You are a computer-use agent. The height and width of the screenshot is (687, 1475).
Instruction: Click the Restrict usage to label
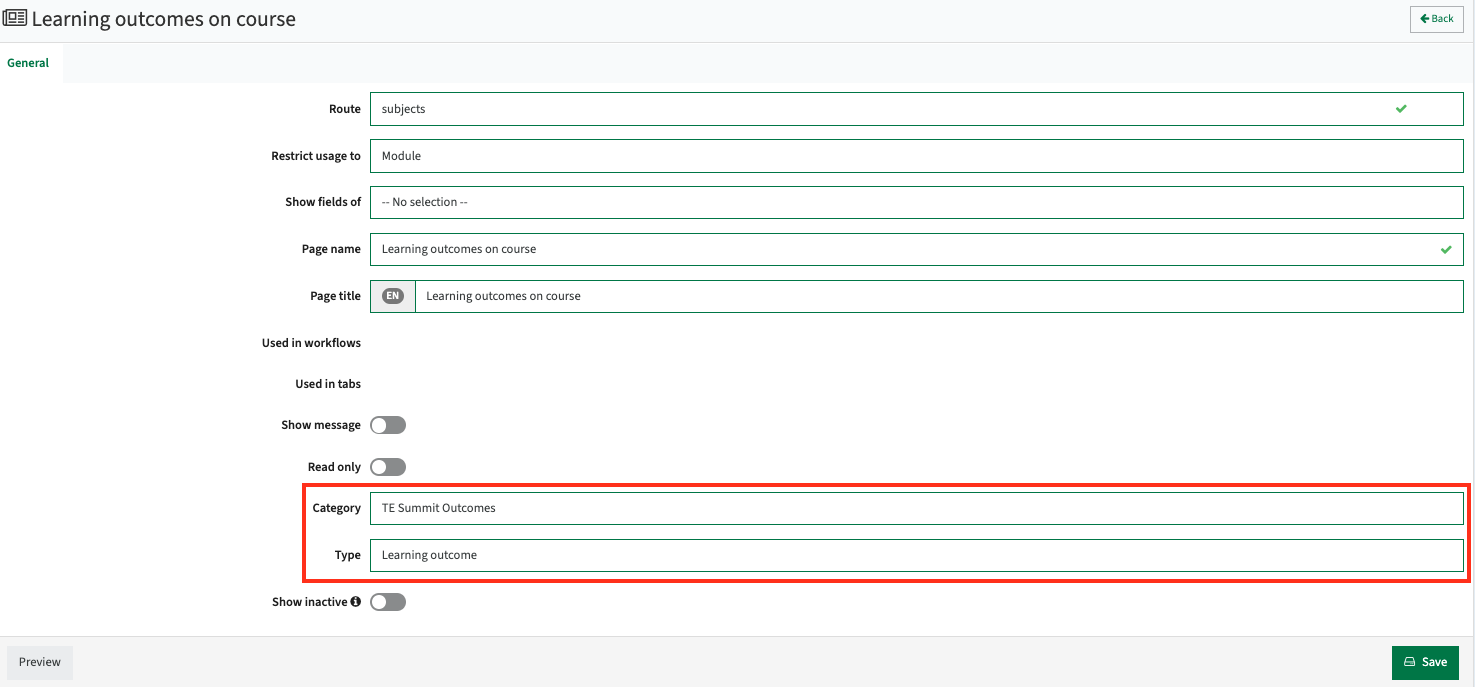[x=316, y=156]
